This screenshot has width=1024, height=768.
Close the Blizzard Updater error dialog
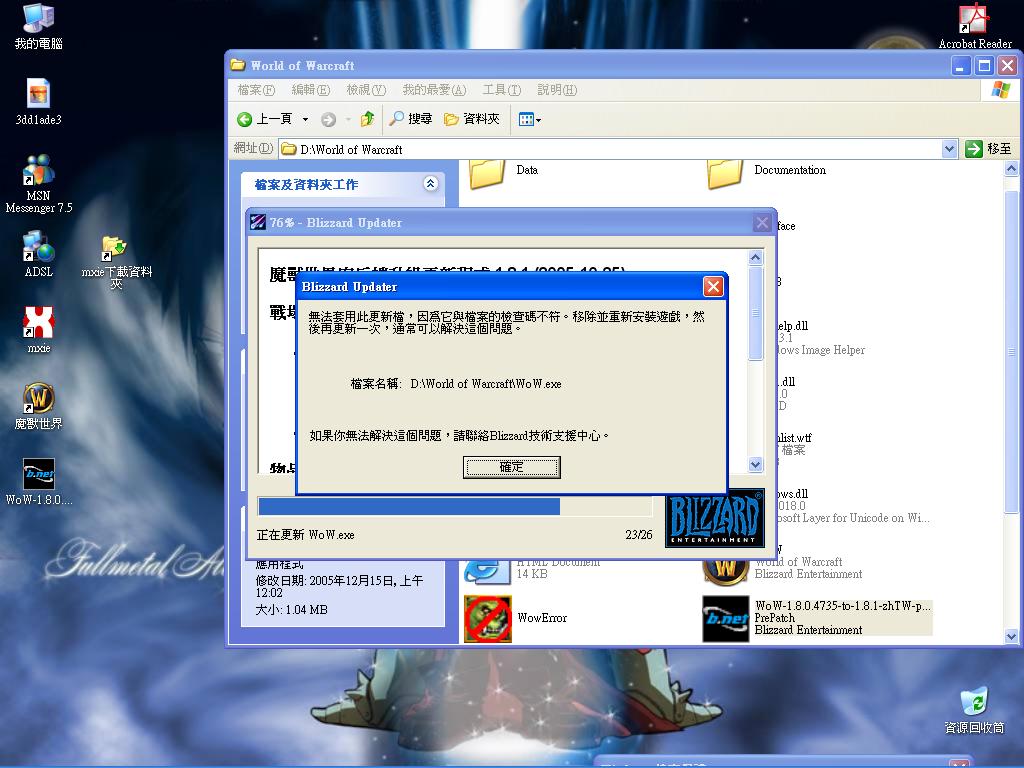pos(713,286)
